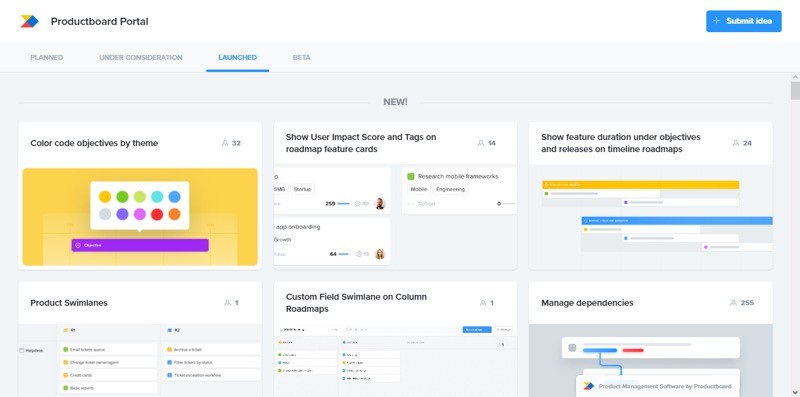Click the purple Objective bar in thumbnail
Viewport: 800px width, 397px height.
[140, 245]
